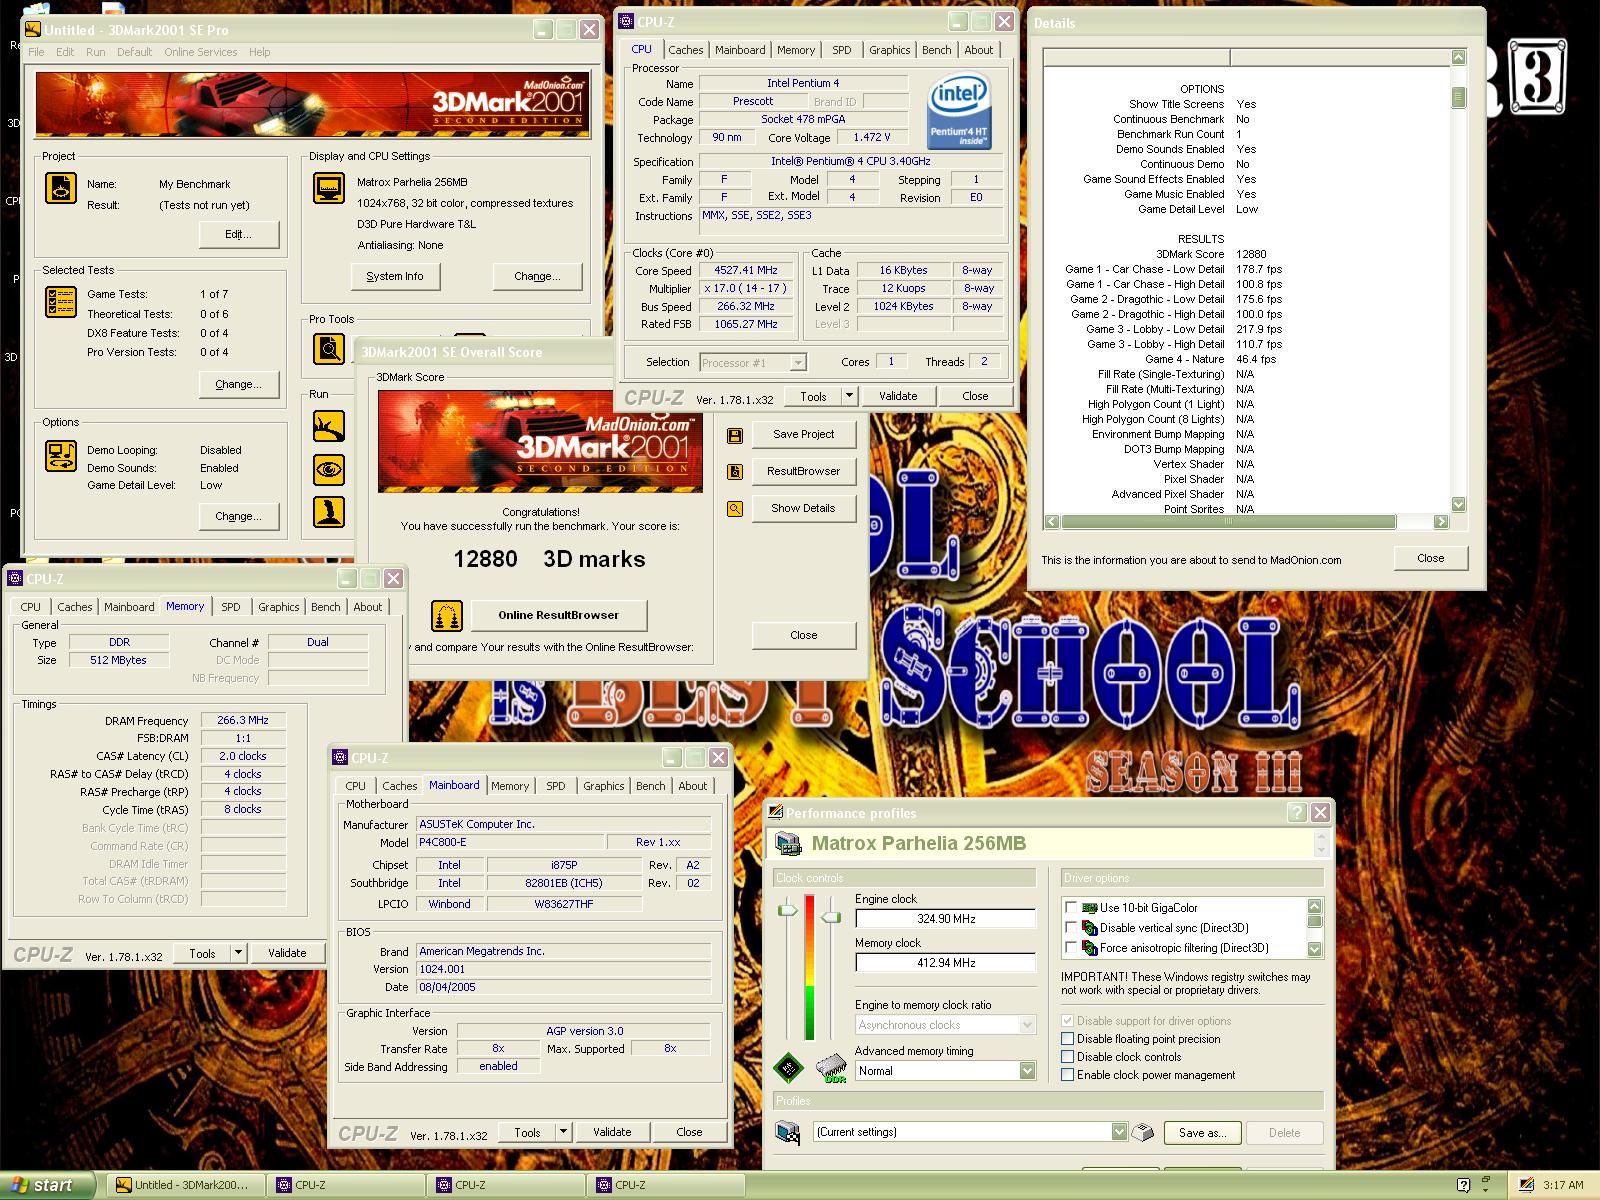Click Validate in top CPU-Z window
The width and height of the screenshot is (1600, 1200).
898,396
